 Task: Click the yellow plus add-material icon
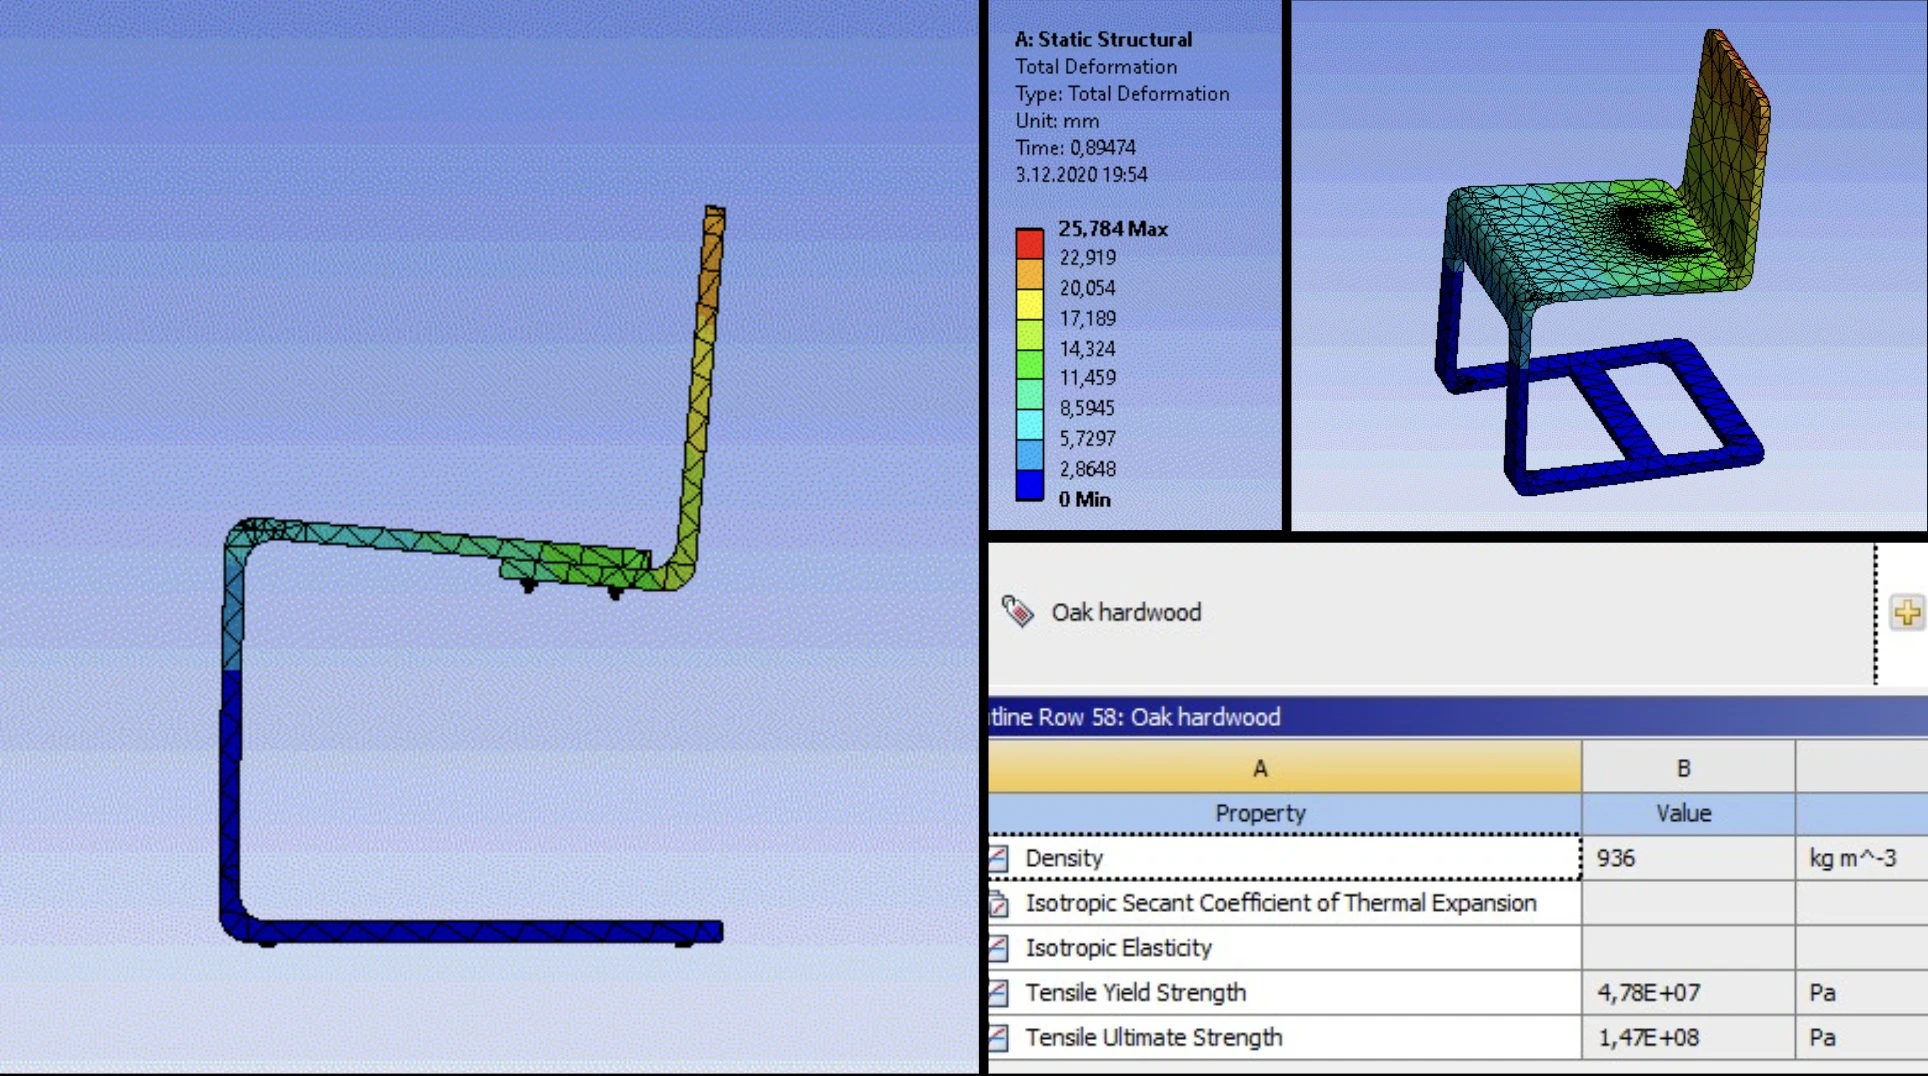1907,612
